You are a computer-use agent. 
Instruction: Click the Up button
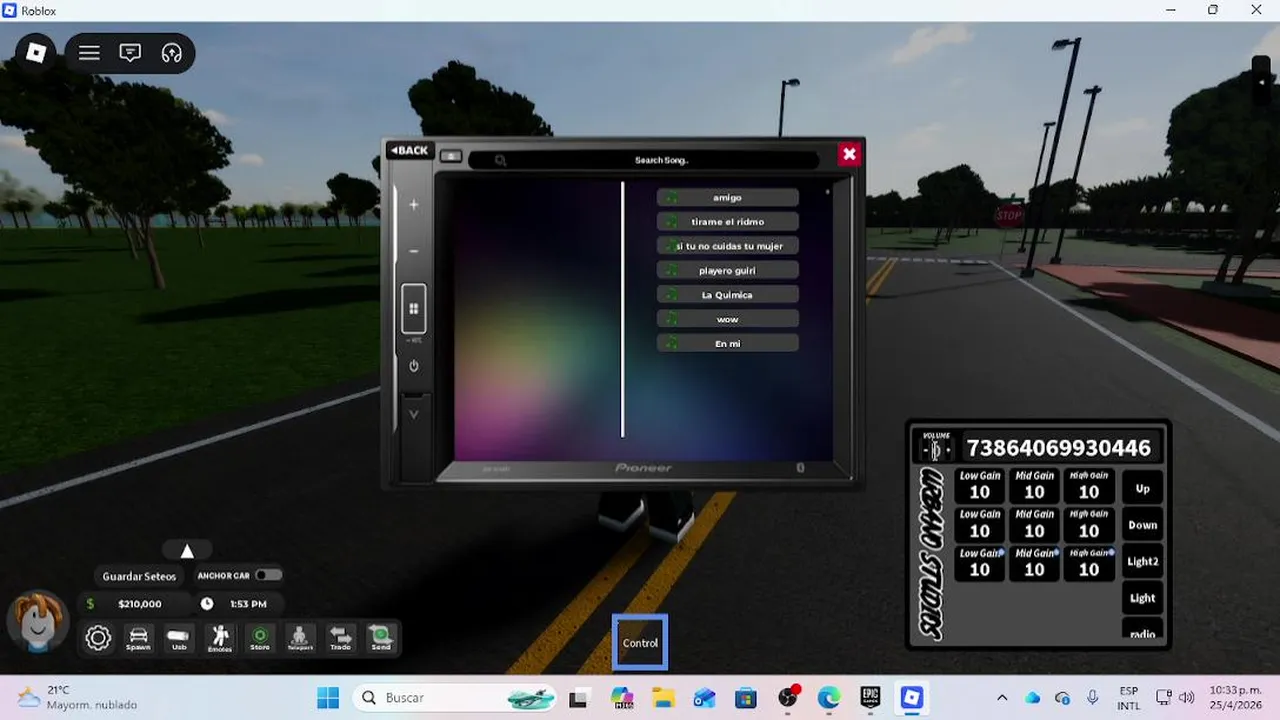tap(1143, 489)
